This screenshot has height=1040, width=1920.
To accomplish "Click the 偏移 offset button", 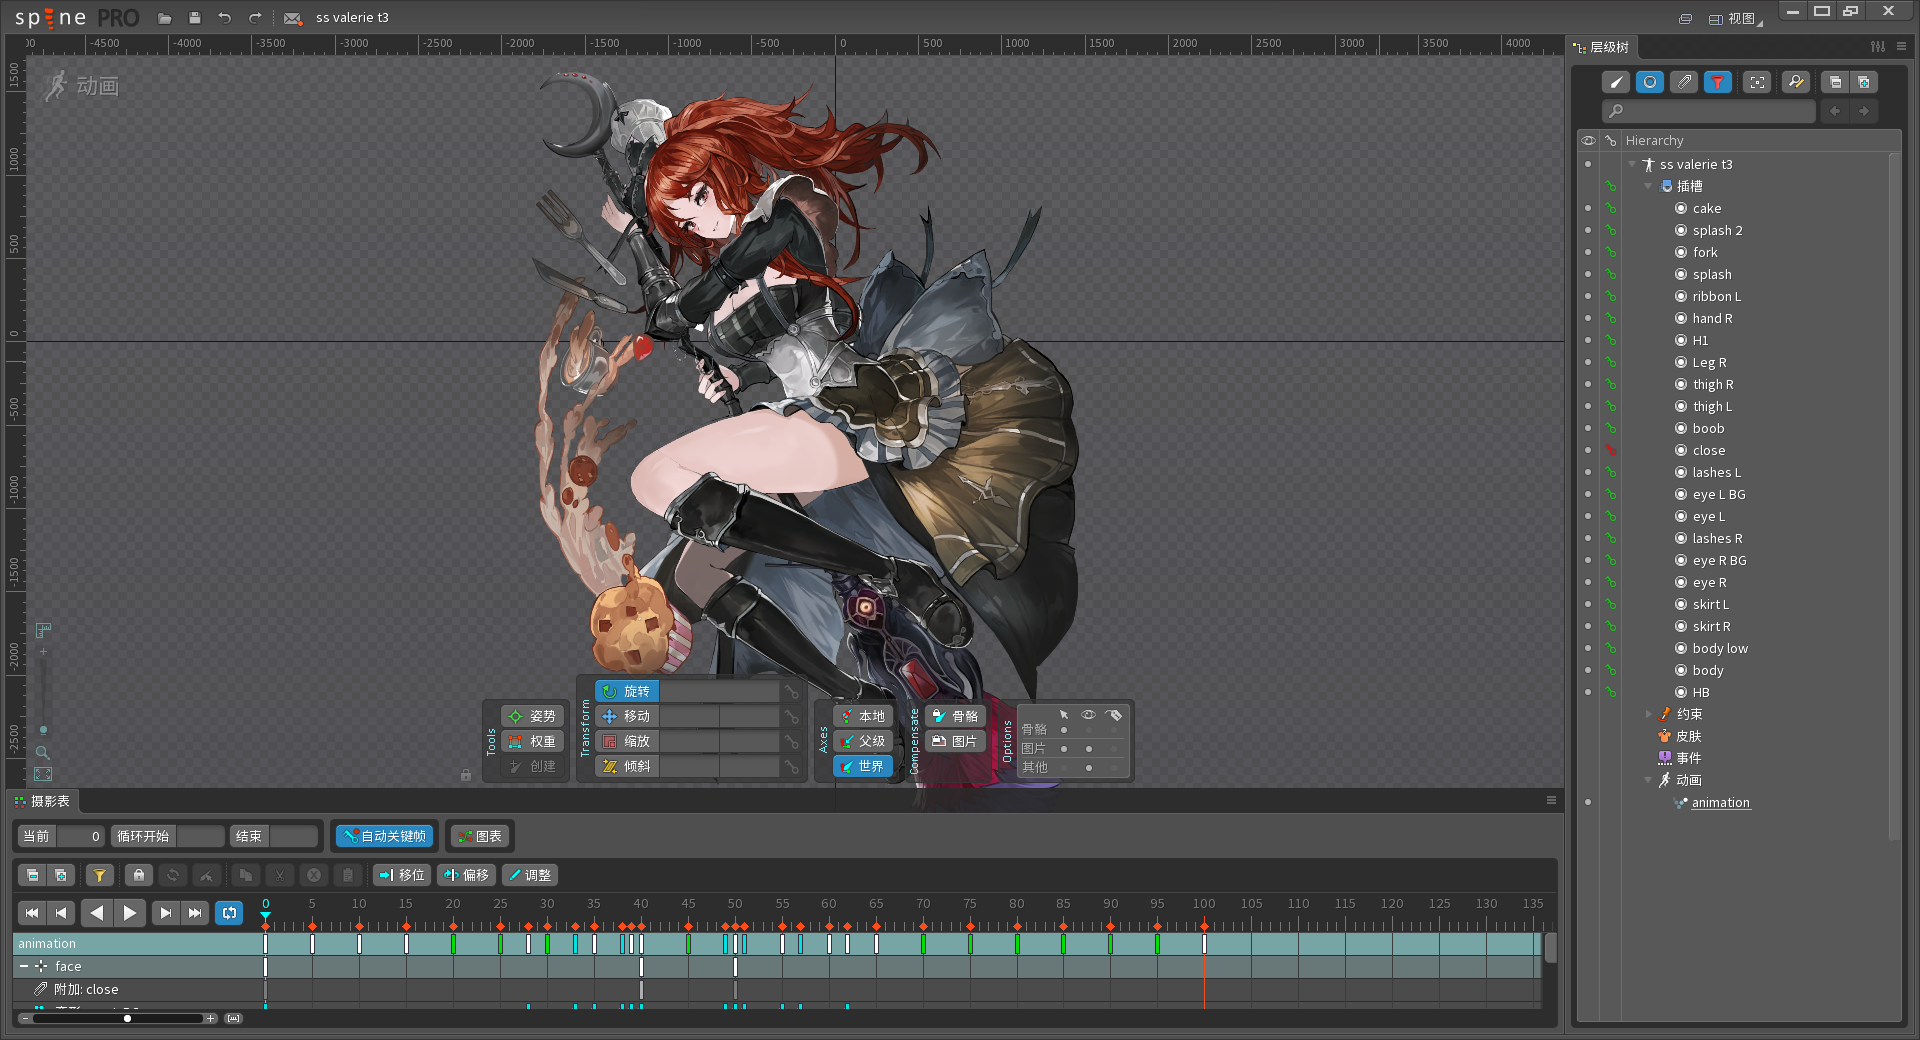I will click(x=466, y=875).
